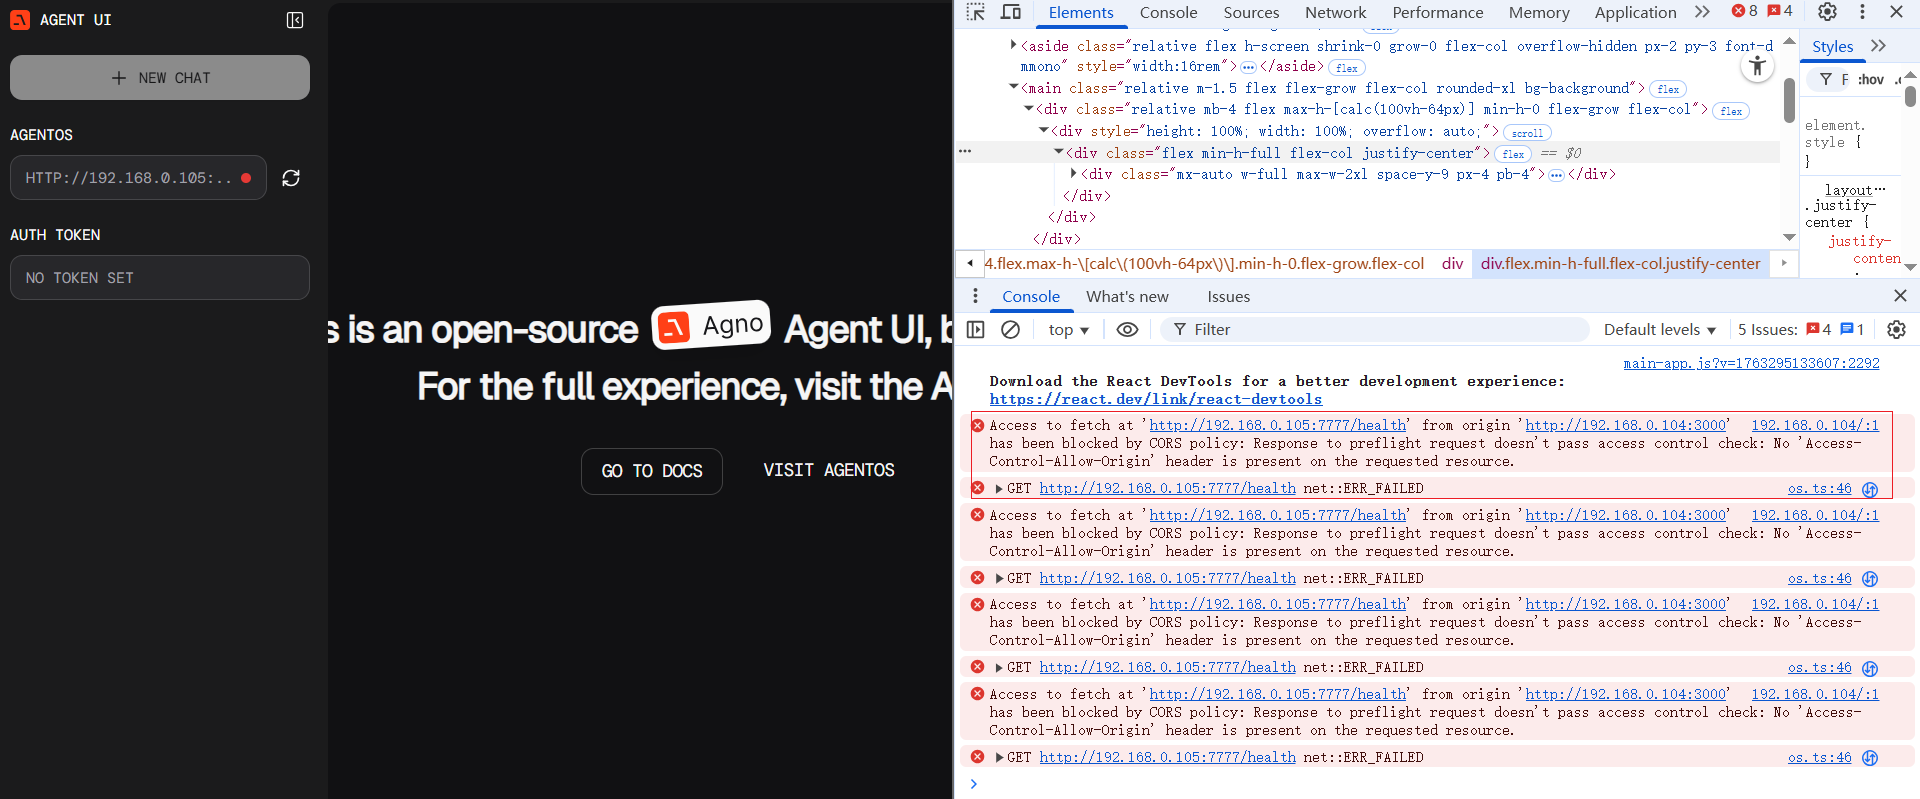Screen dimensions: 1920x799
Task: Open the Application tab
Action: click(1635, 12)
